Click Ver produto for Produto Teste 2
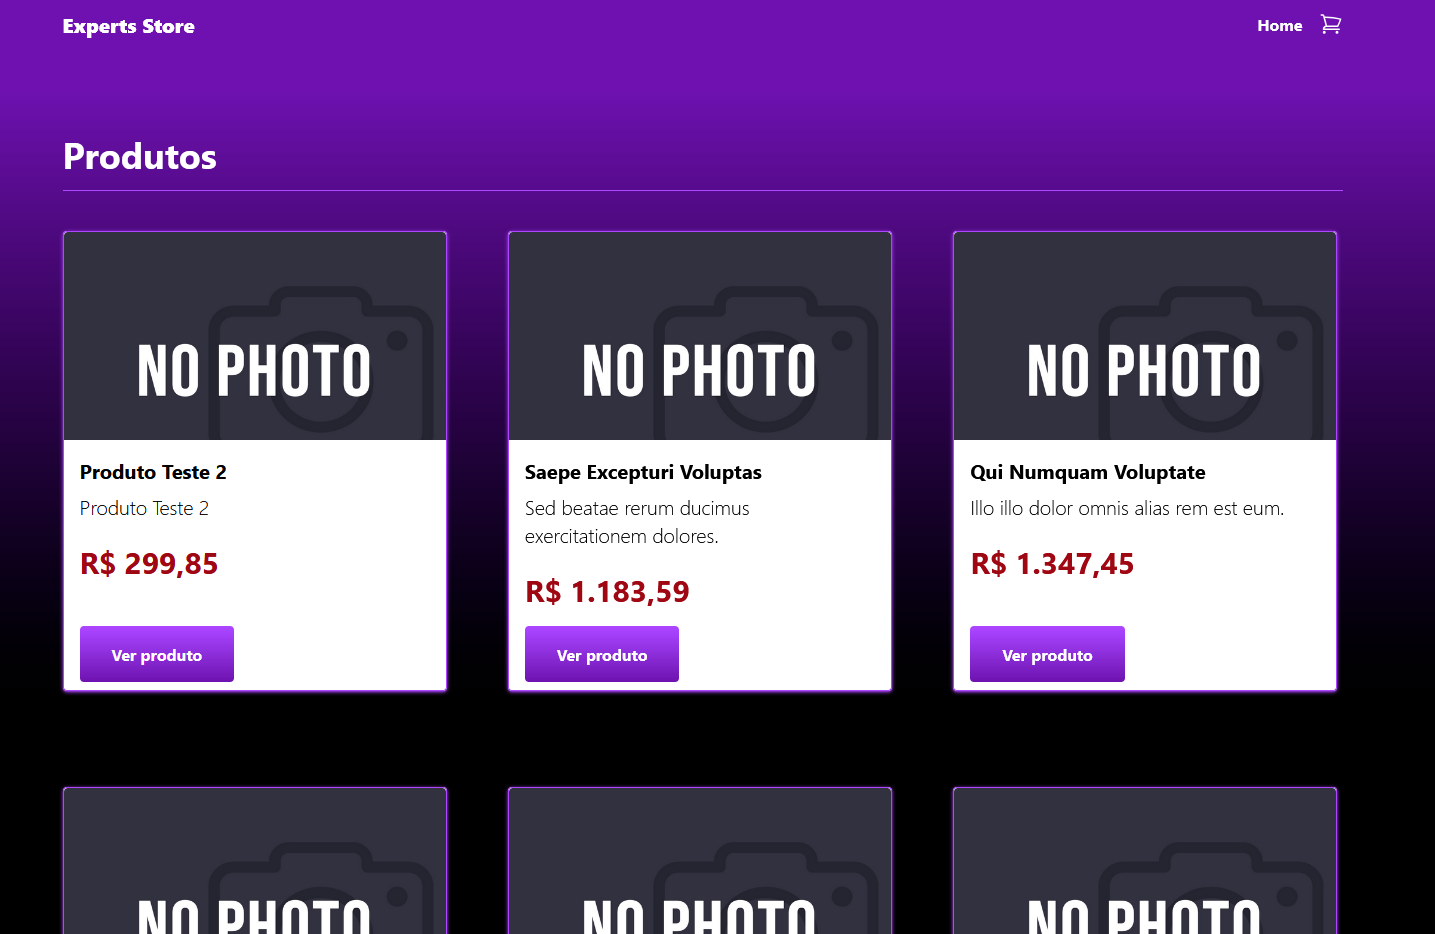 157,655
